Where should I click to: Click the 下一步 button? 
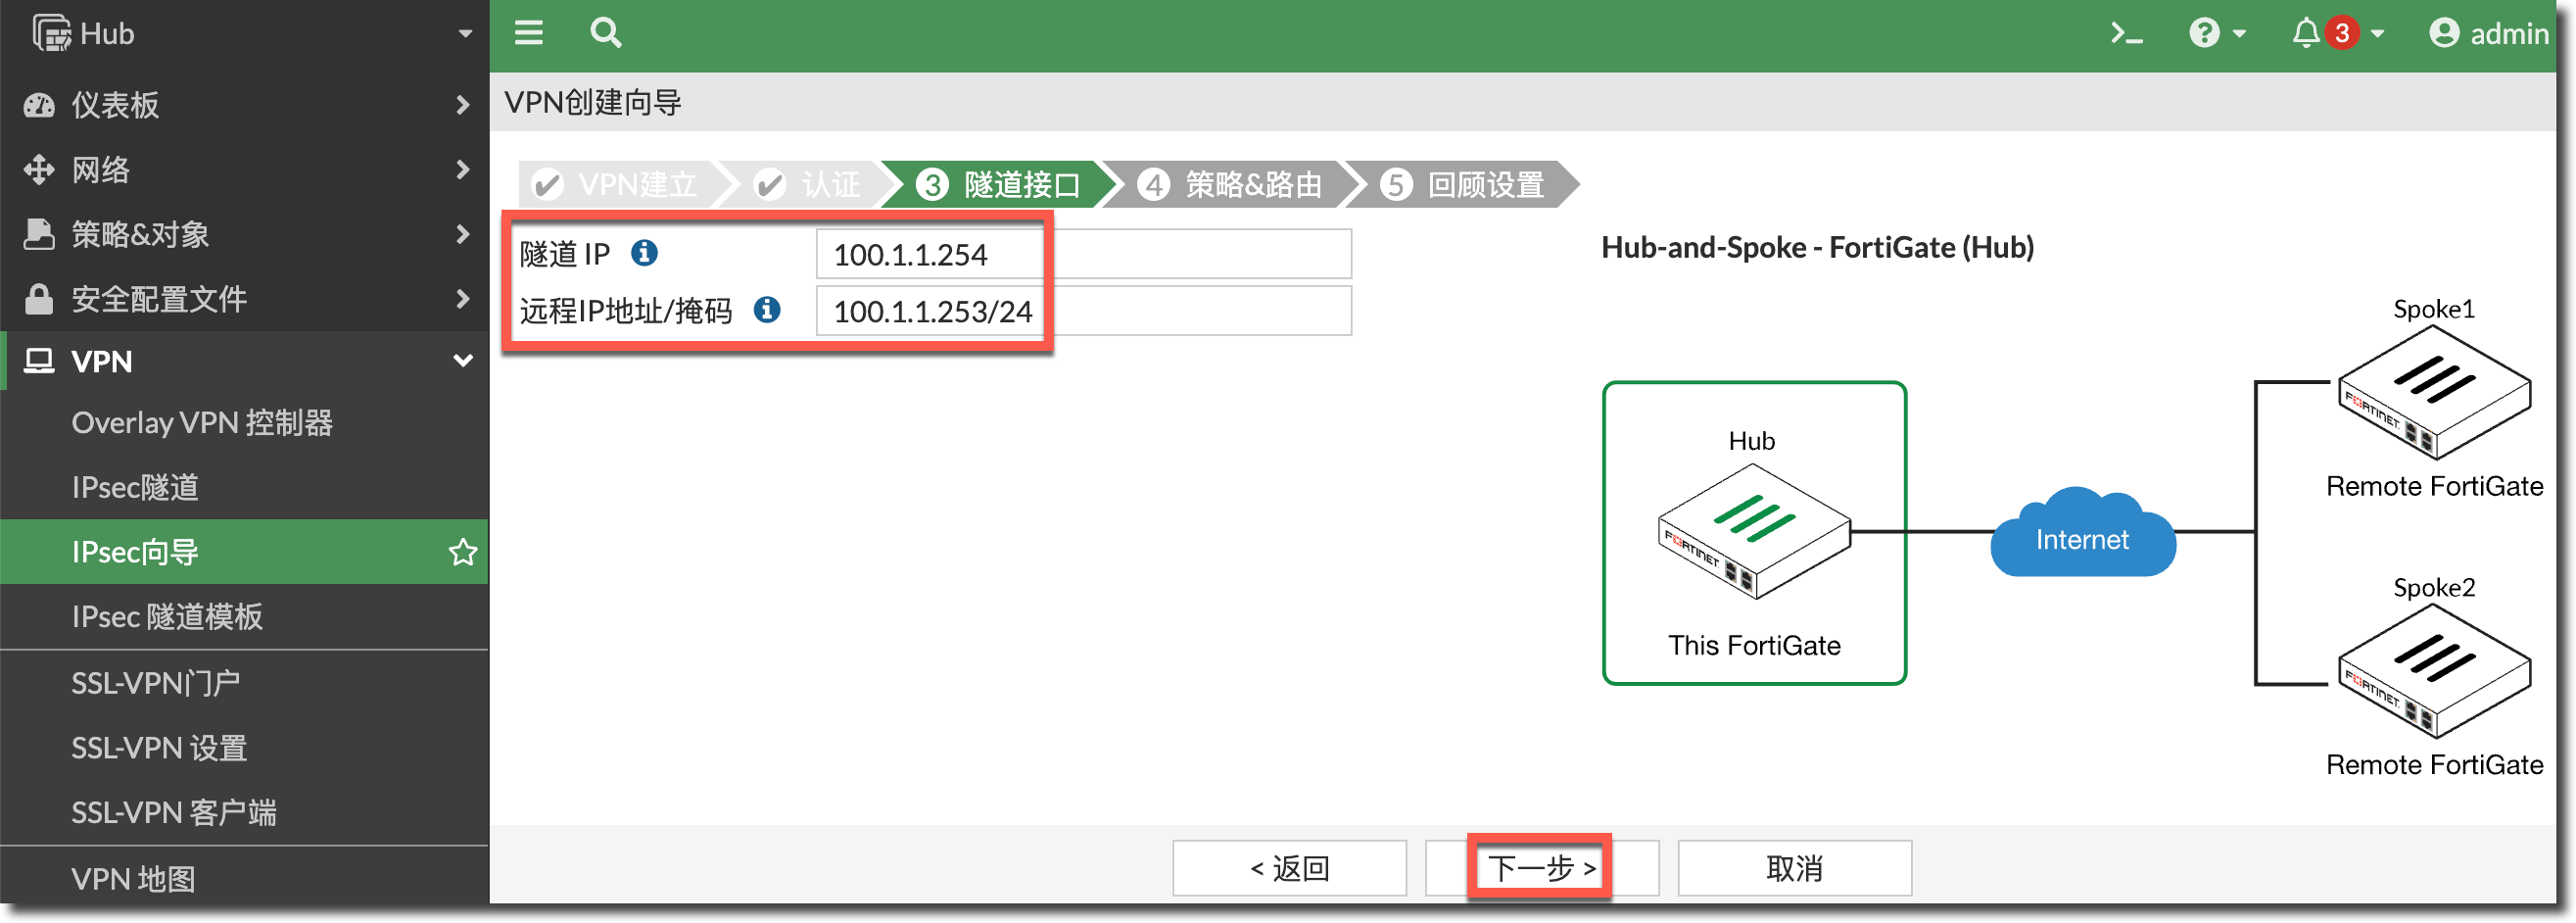coord(1540,867)
